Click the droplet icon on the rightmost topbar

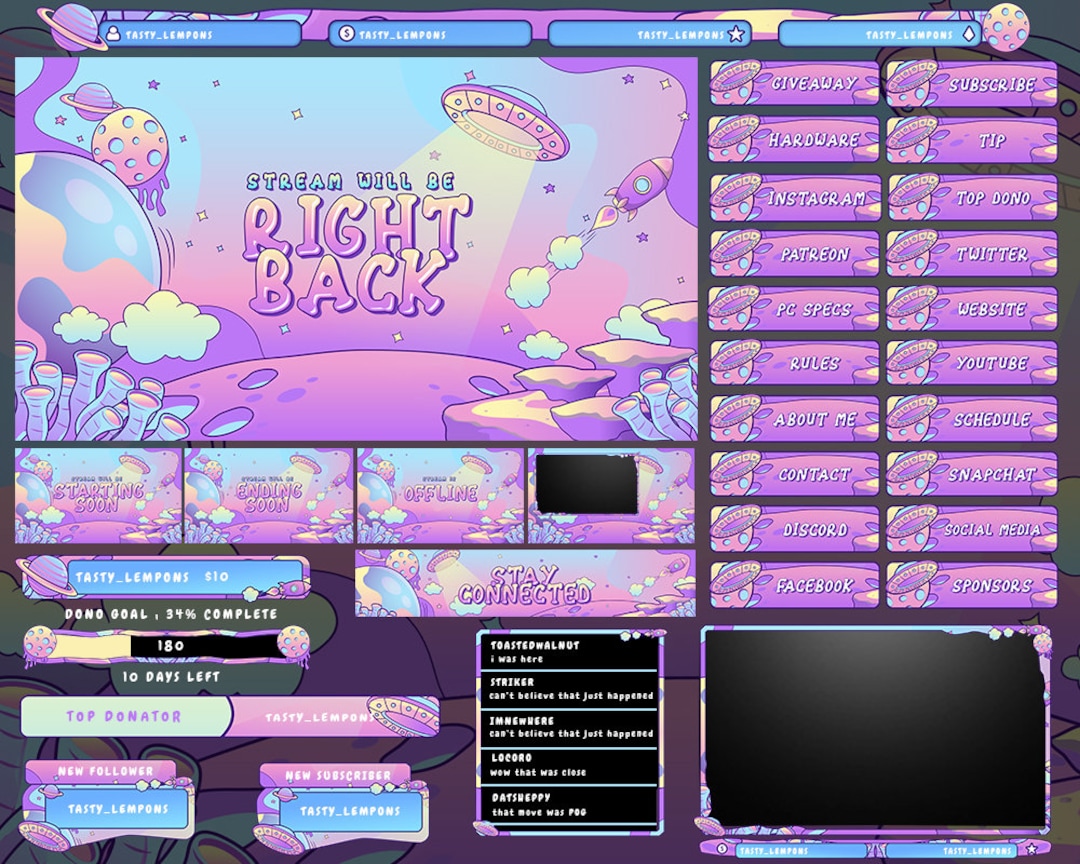(969, 33)
